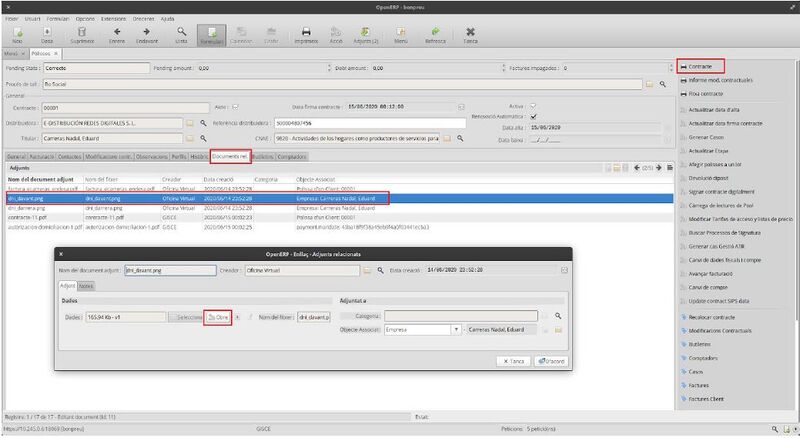Toggle the Renovació Automàtica checkbox
The width and height of the screenshot is (800, 438).
pos(533,116)
